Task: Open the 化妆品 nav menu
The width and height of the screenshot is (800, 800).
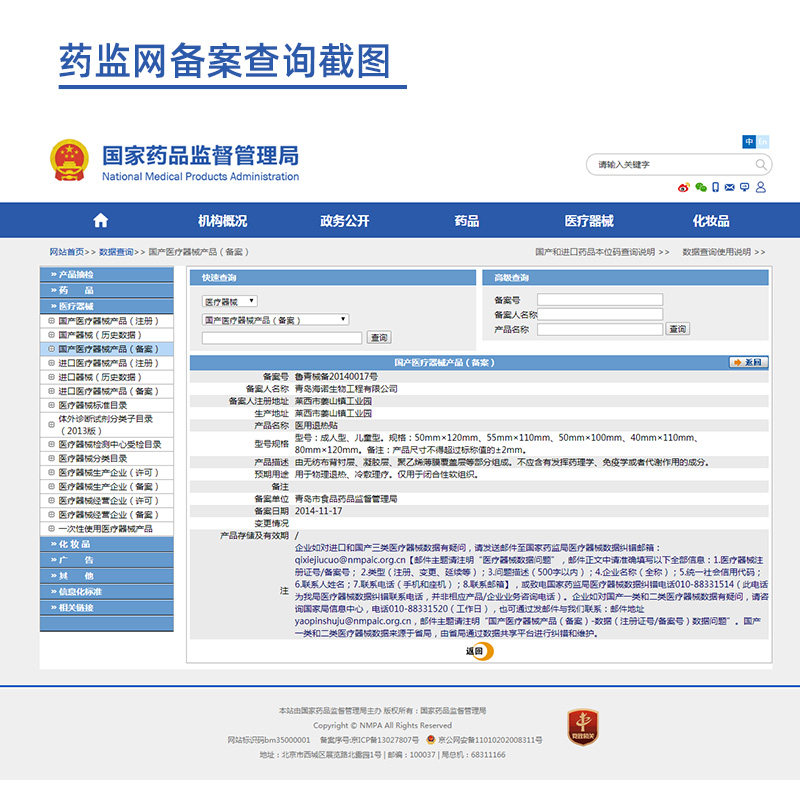Action: [x=711, y=220]
